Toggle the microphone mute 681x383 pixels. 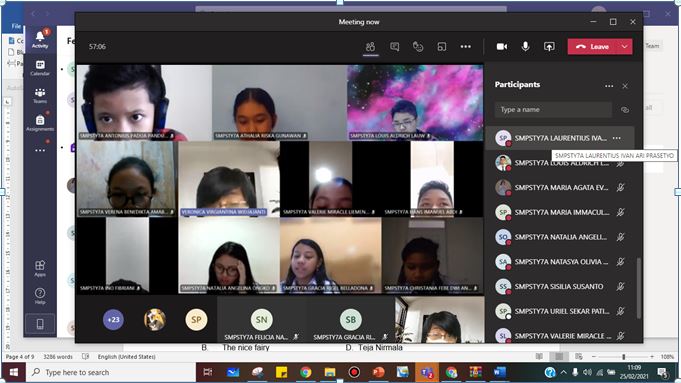525,46
